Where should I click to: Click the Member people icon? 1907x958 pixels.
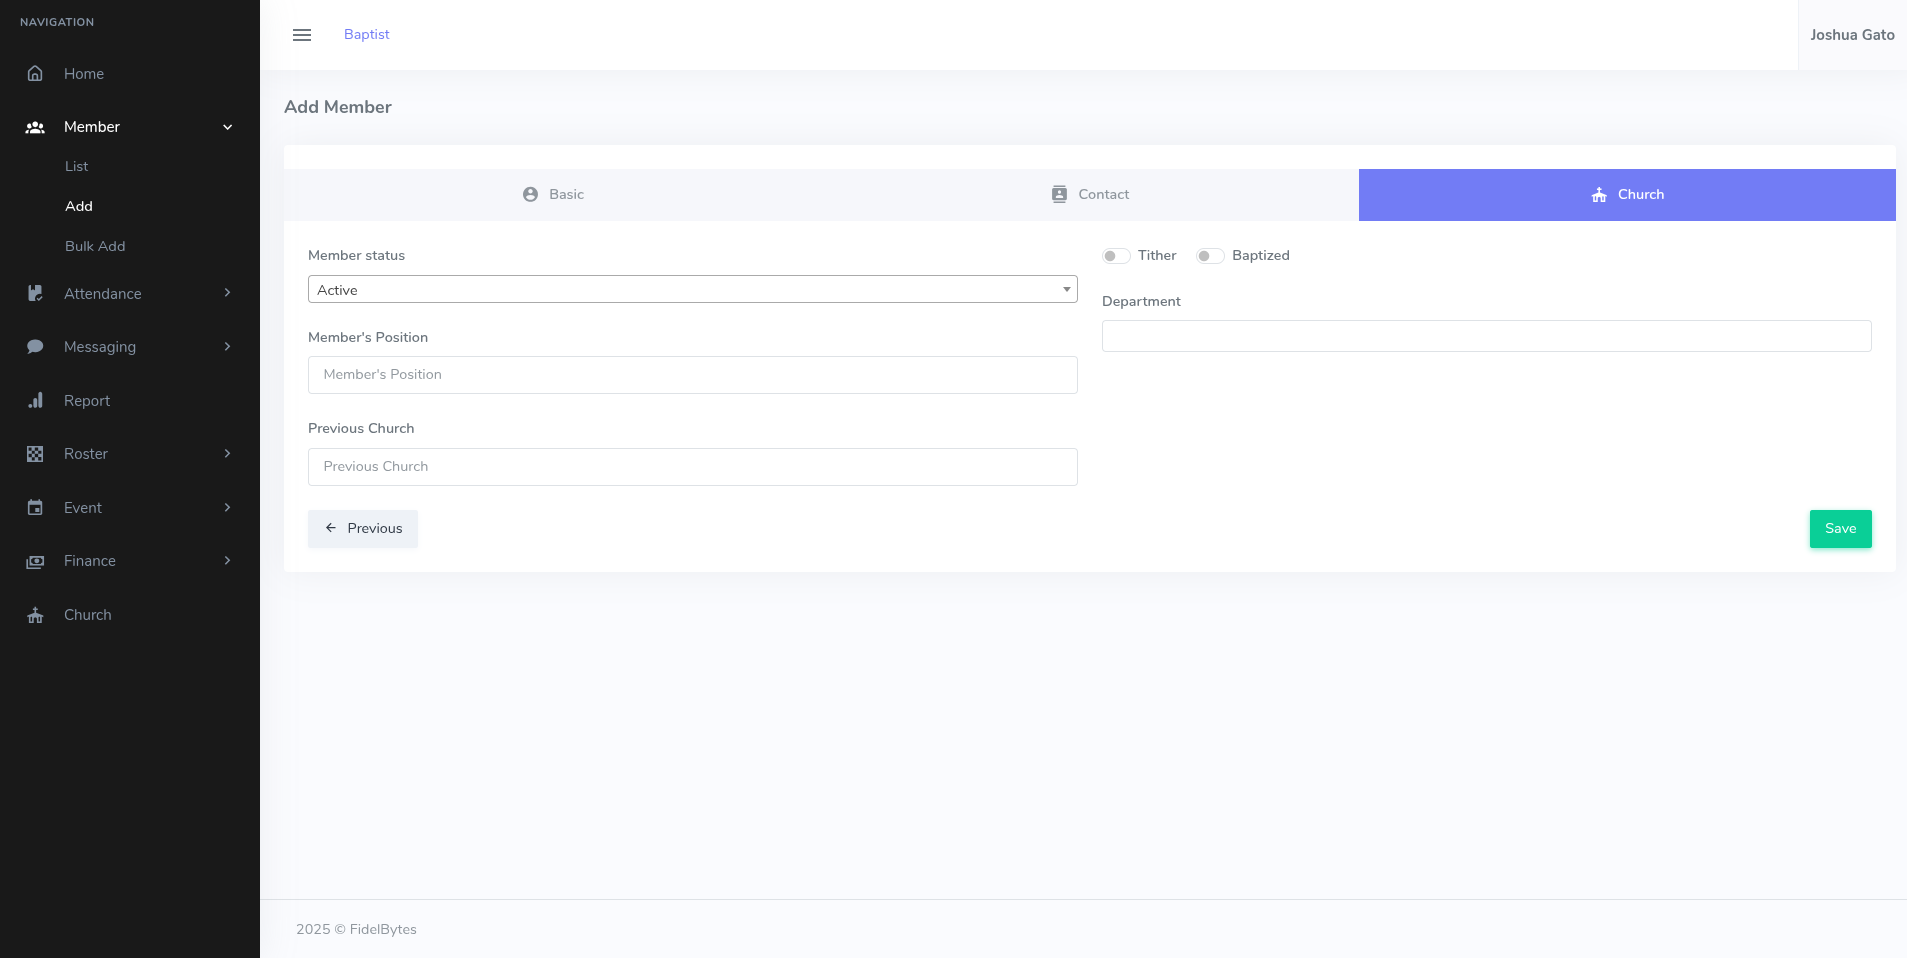point(34,126)
